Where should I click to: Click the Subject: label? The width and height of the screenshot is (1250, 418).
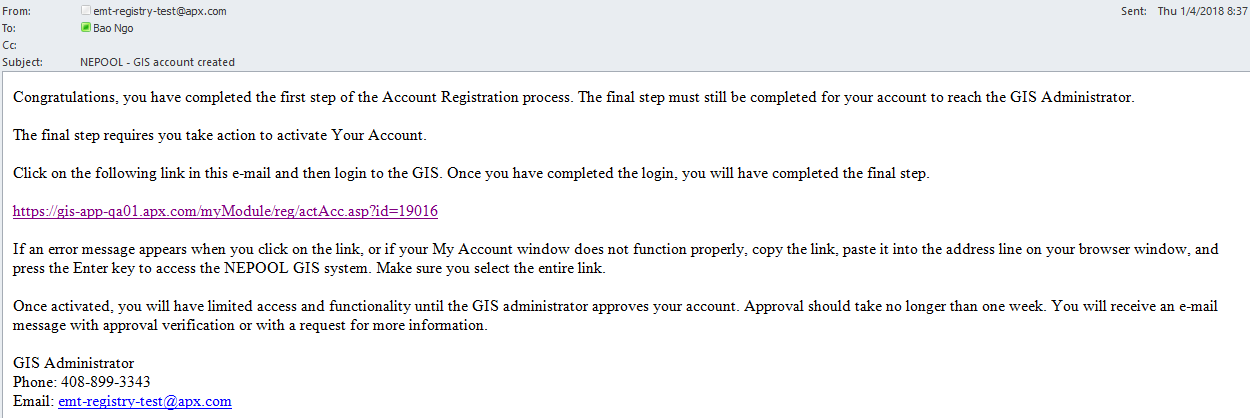[x=23, y=62]
